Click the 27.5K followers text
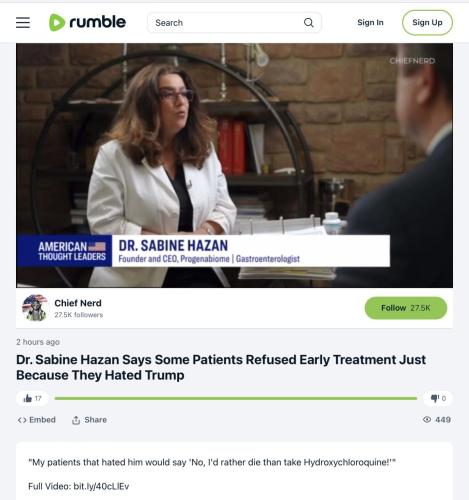Image resolution: width=469 pixels, height=500 pixels. [x=79, y=315]
